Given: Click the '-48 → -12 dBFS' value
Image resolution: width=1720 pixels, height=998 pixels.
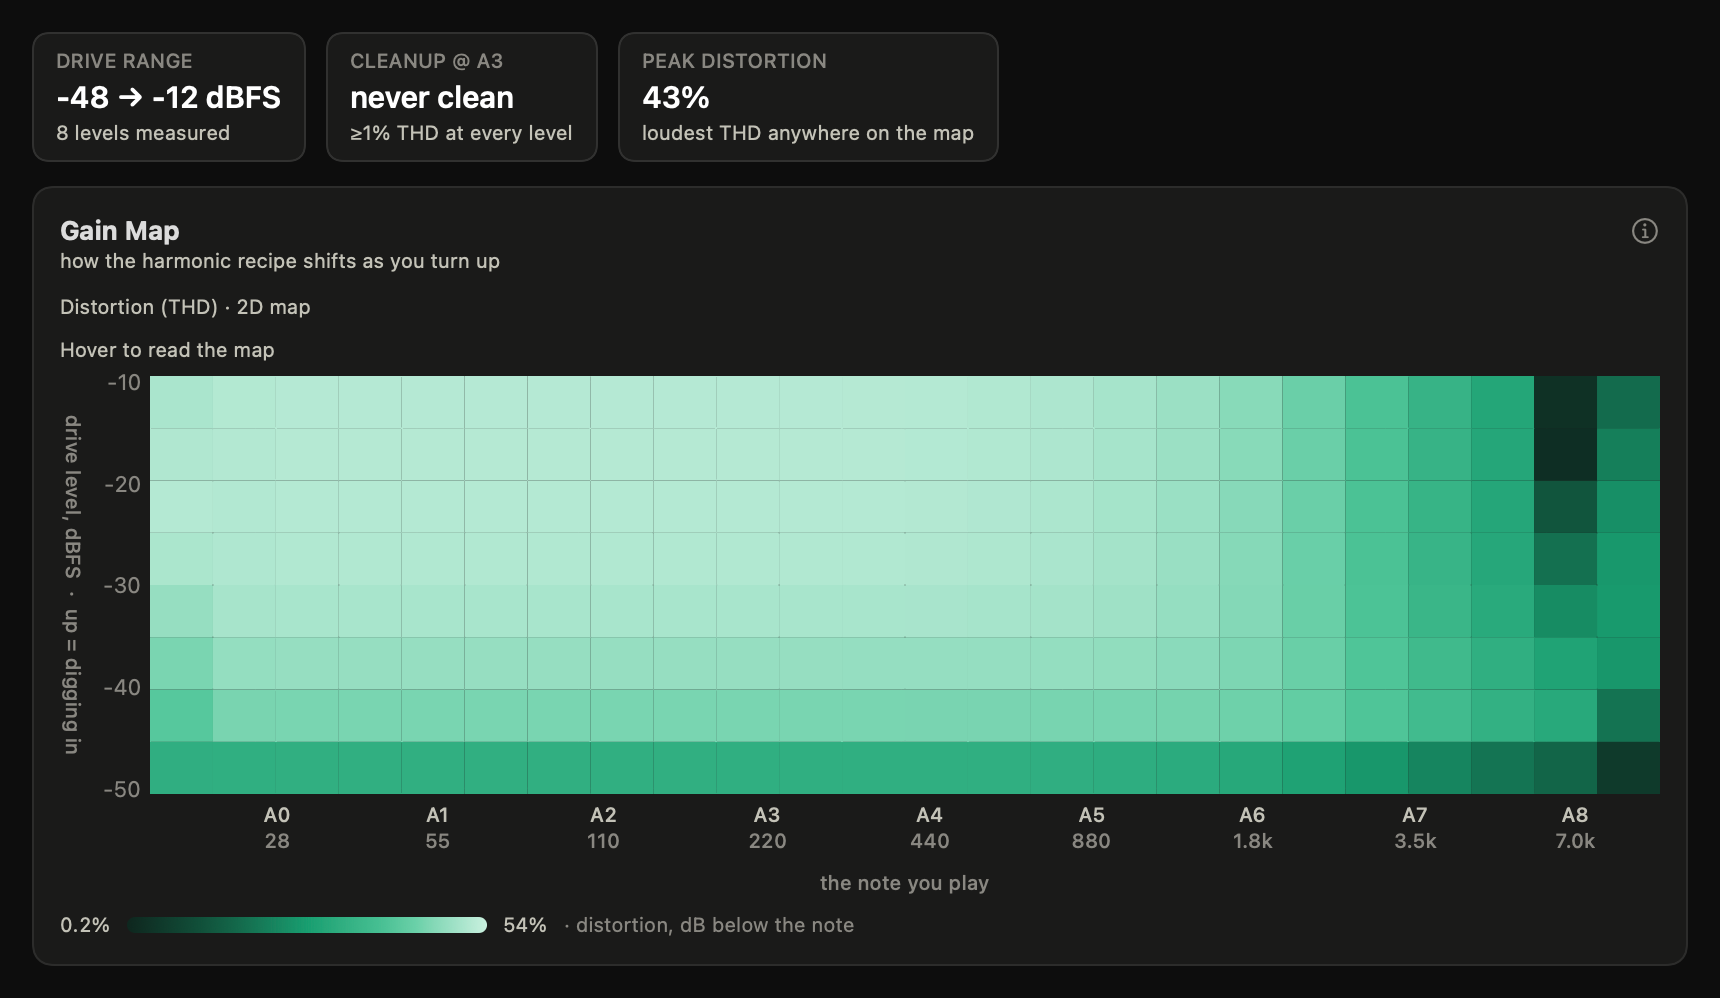Looking at the screenshot, I should (168, 97).
